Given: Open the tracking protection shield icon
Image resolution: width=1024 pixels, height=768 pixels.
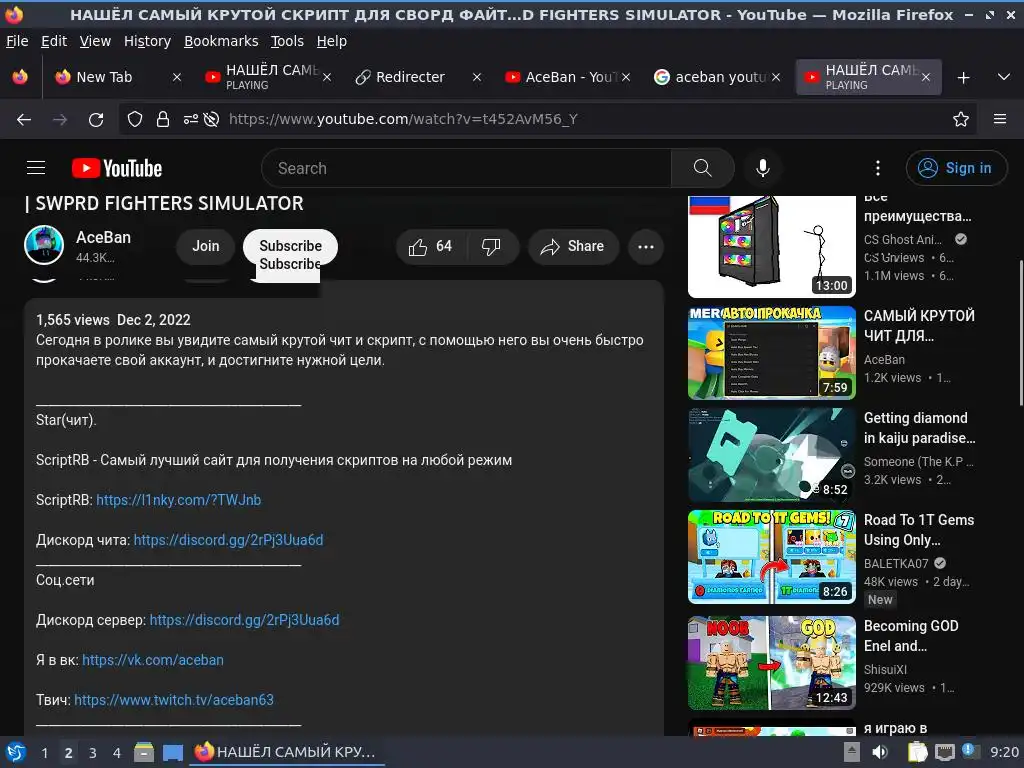Looking at the screenshot, I should 135,119.
